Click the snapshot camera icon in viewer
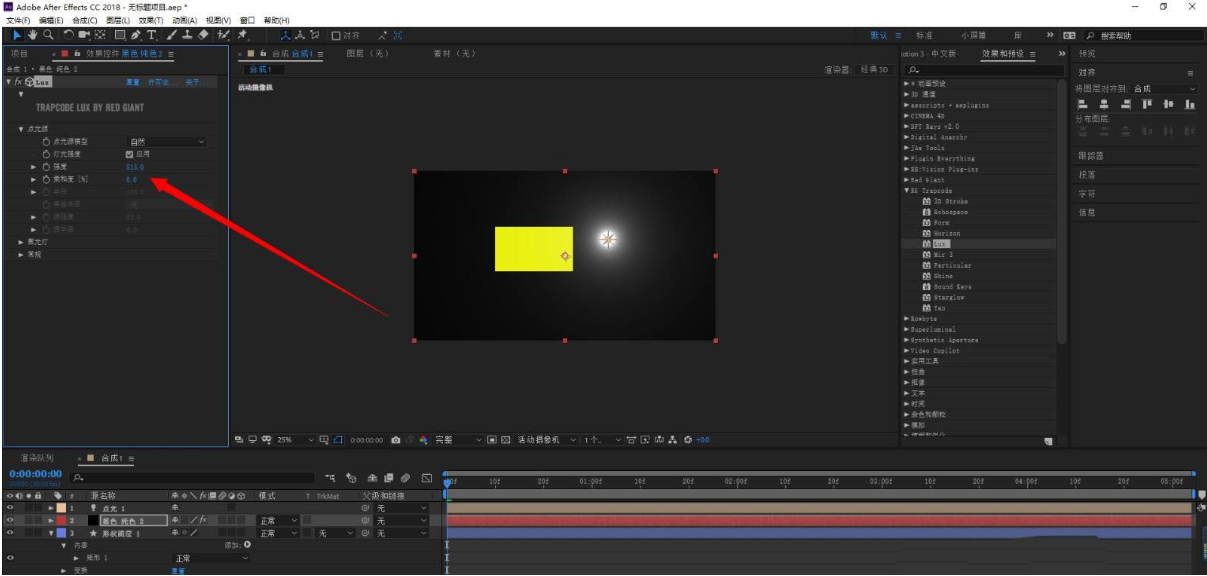This screenshot has height=576, width=1207. [x=396, y=440]
